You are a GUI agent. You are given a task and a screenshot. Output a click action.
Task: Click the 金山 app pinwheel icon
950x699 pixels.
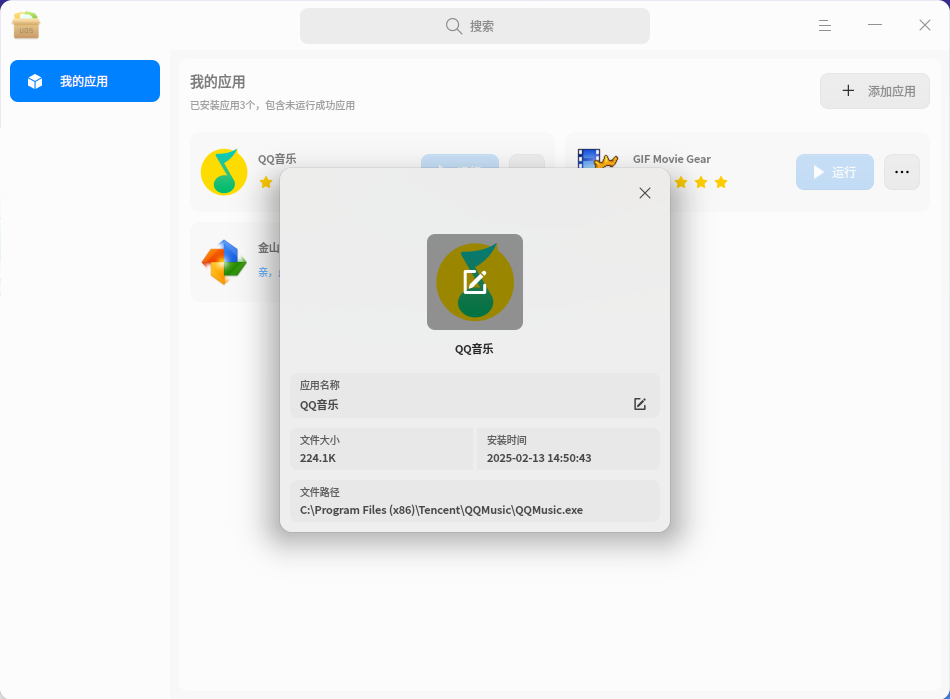(x=224, y=262)
